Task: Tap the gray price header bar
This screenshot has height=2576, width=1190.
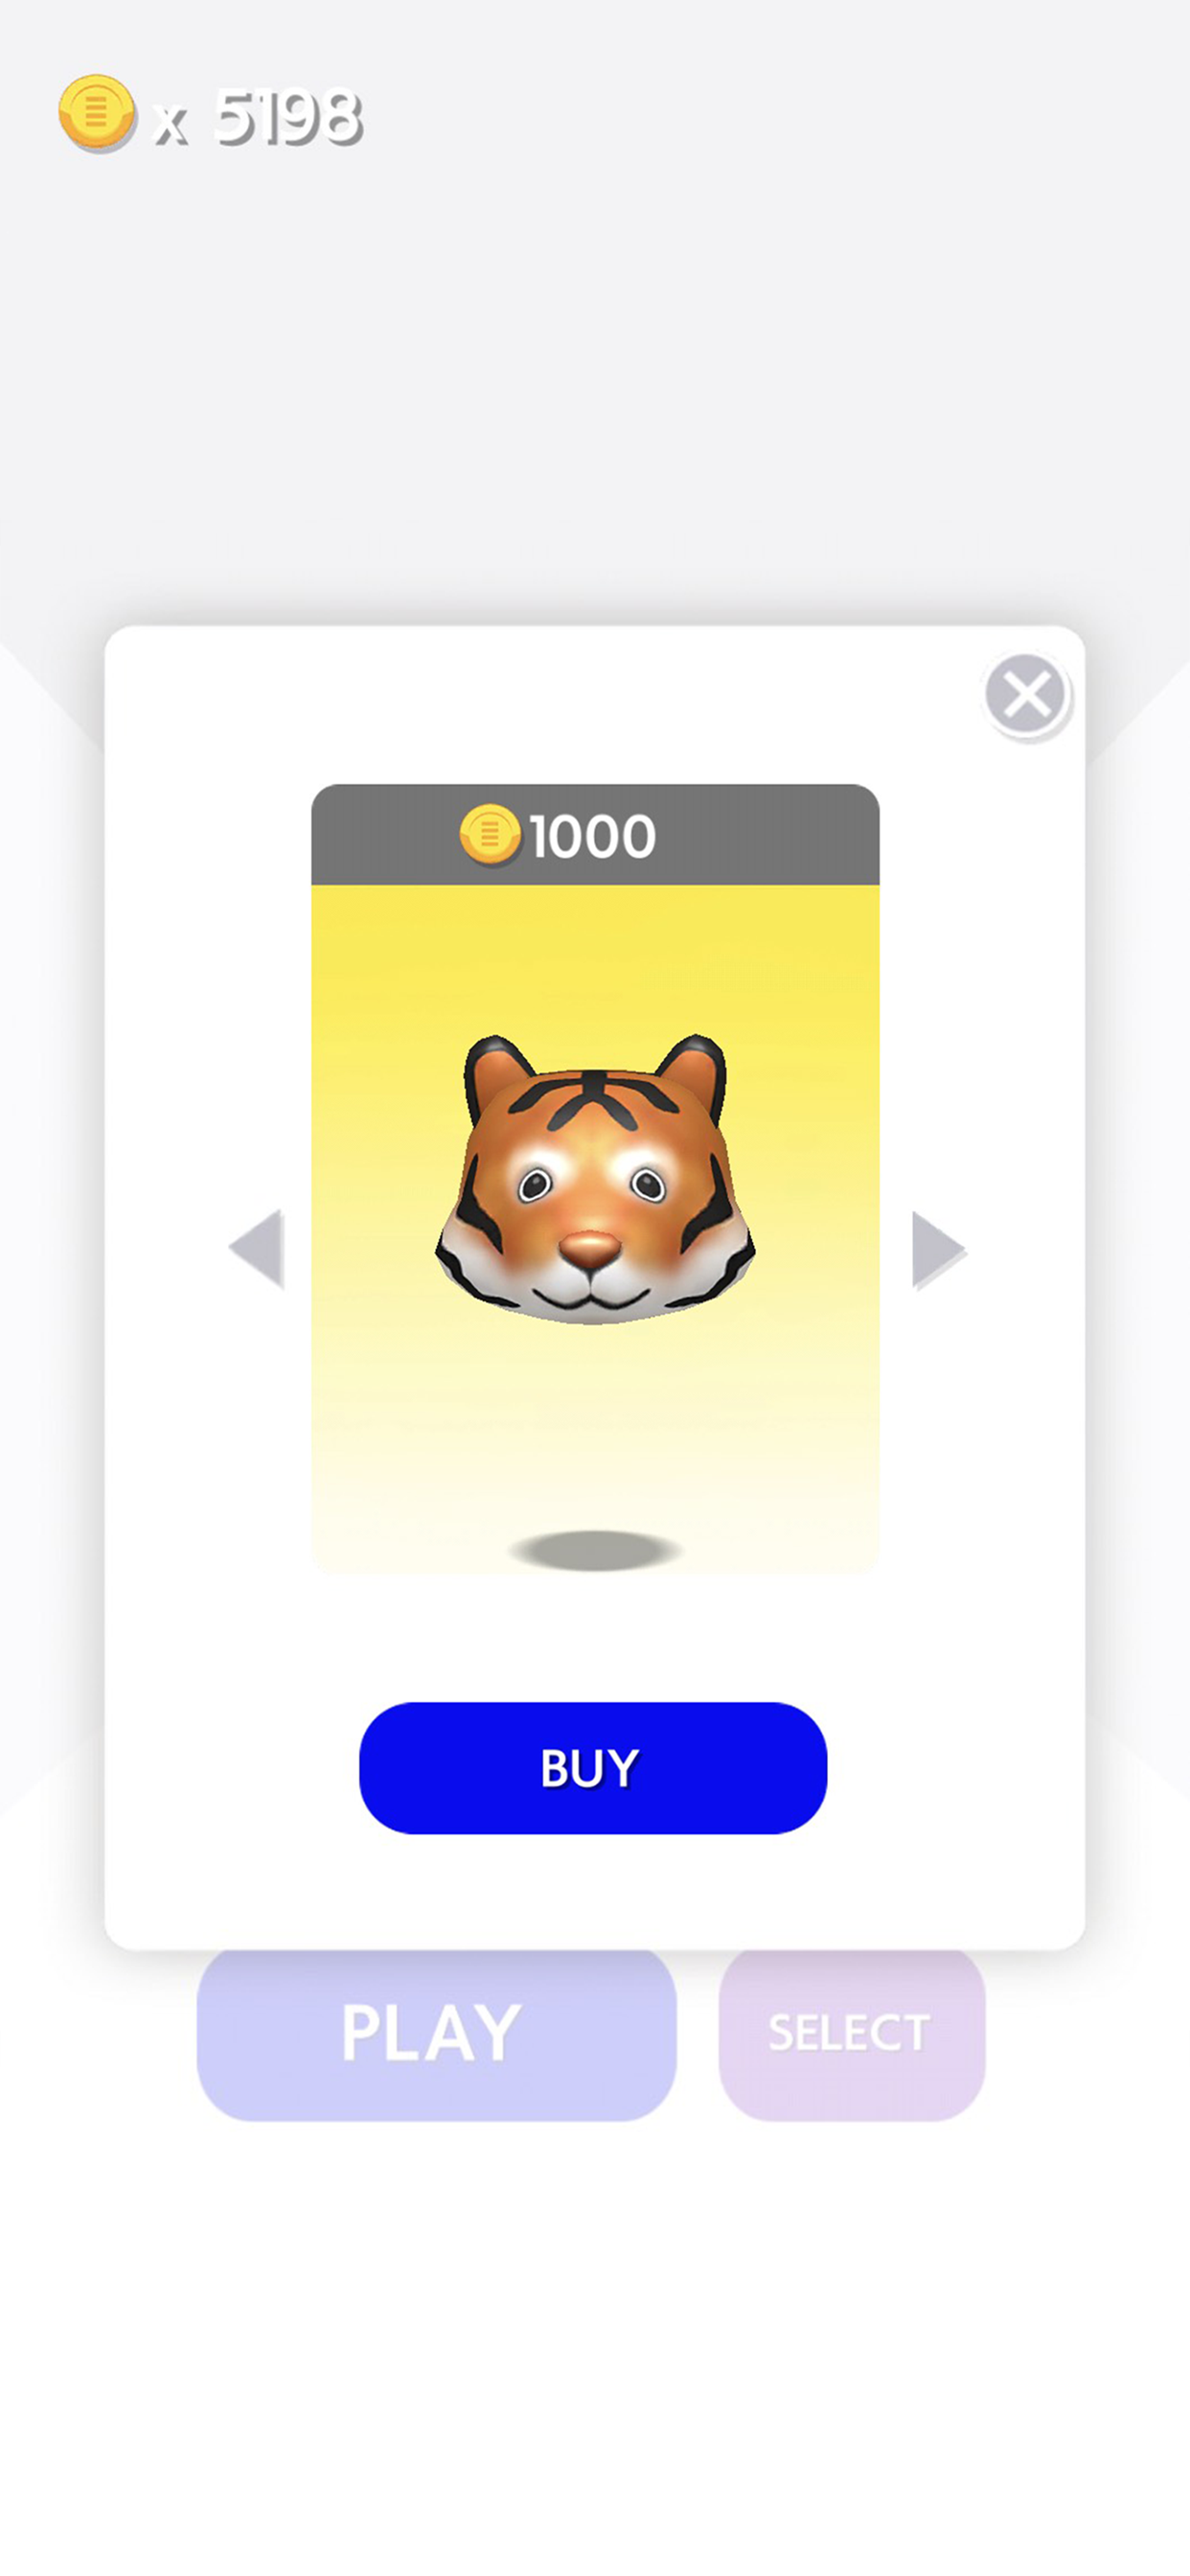Action: [595, 834]
